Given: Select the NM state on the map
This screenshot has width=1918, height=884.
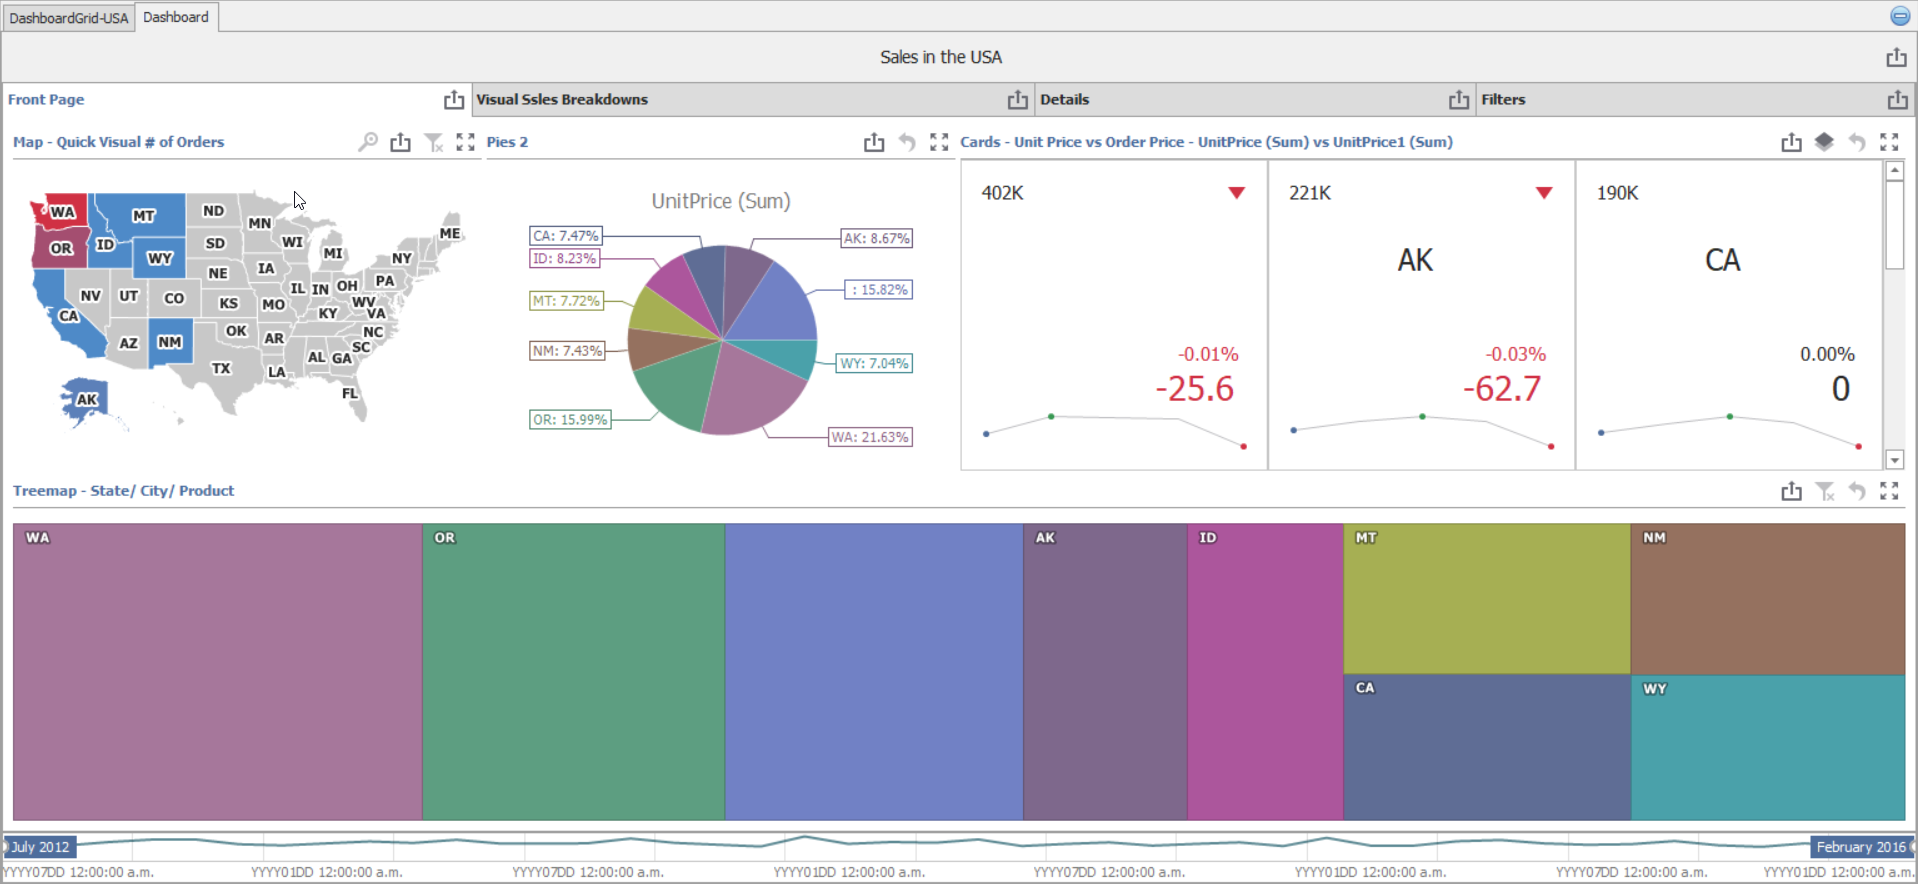Looking at the screenshot, I should pyautogui.click(x=170, y=343).
